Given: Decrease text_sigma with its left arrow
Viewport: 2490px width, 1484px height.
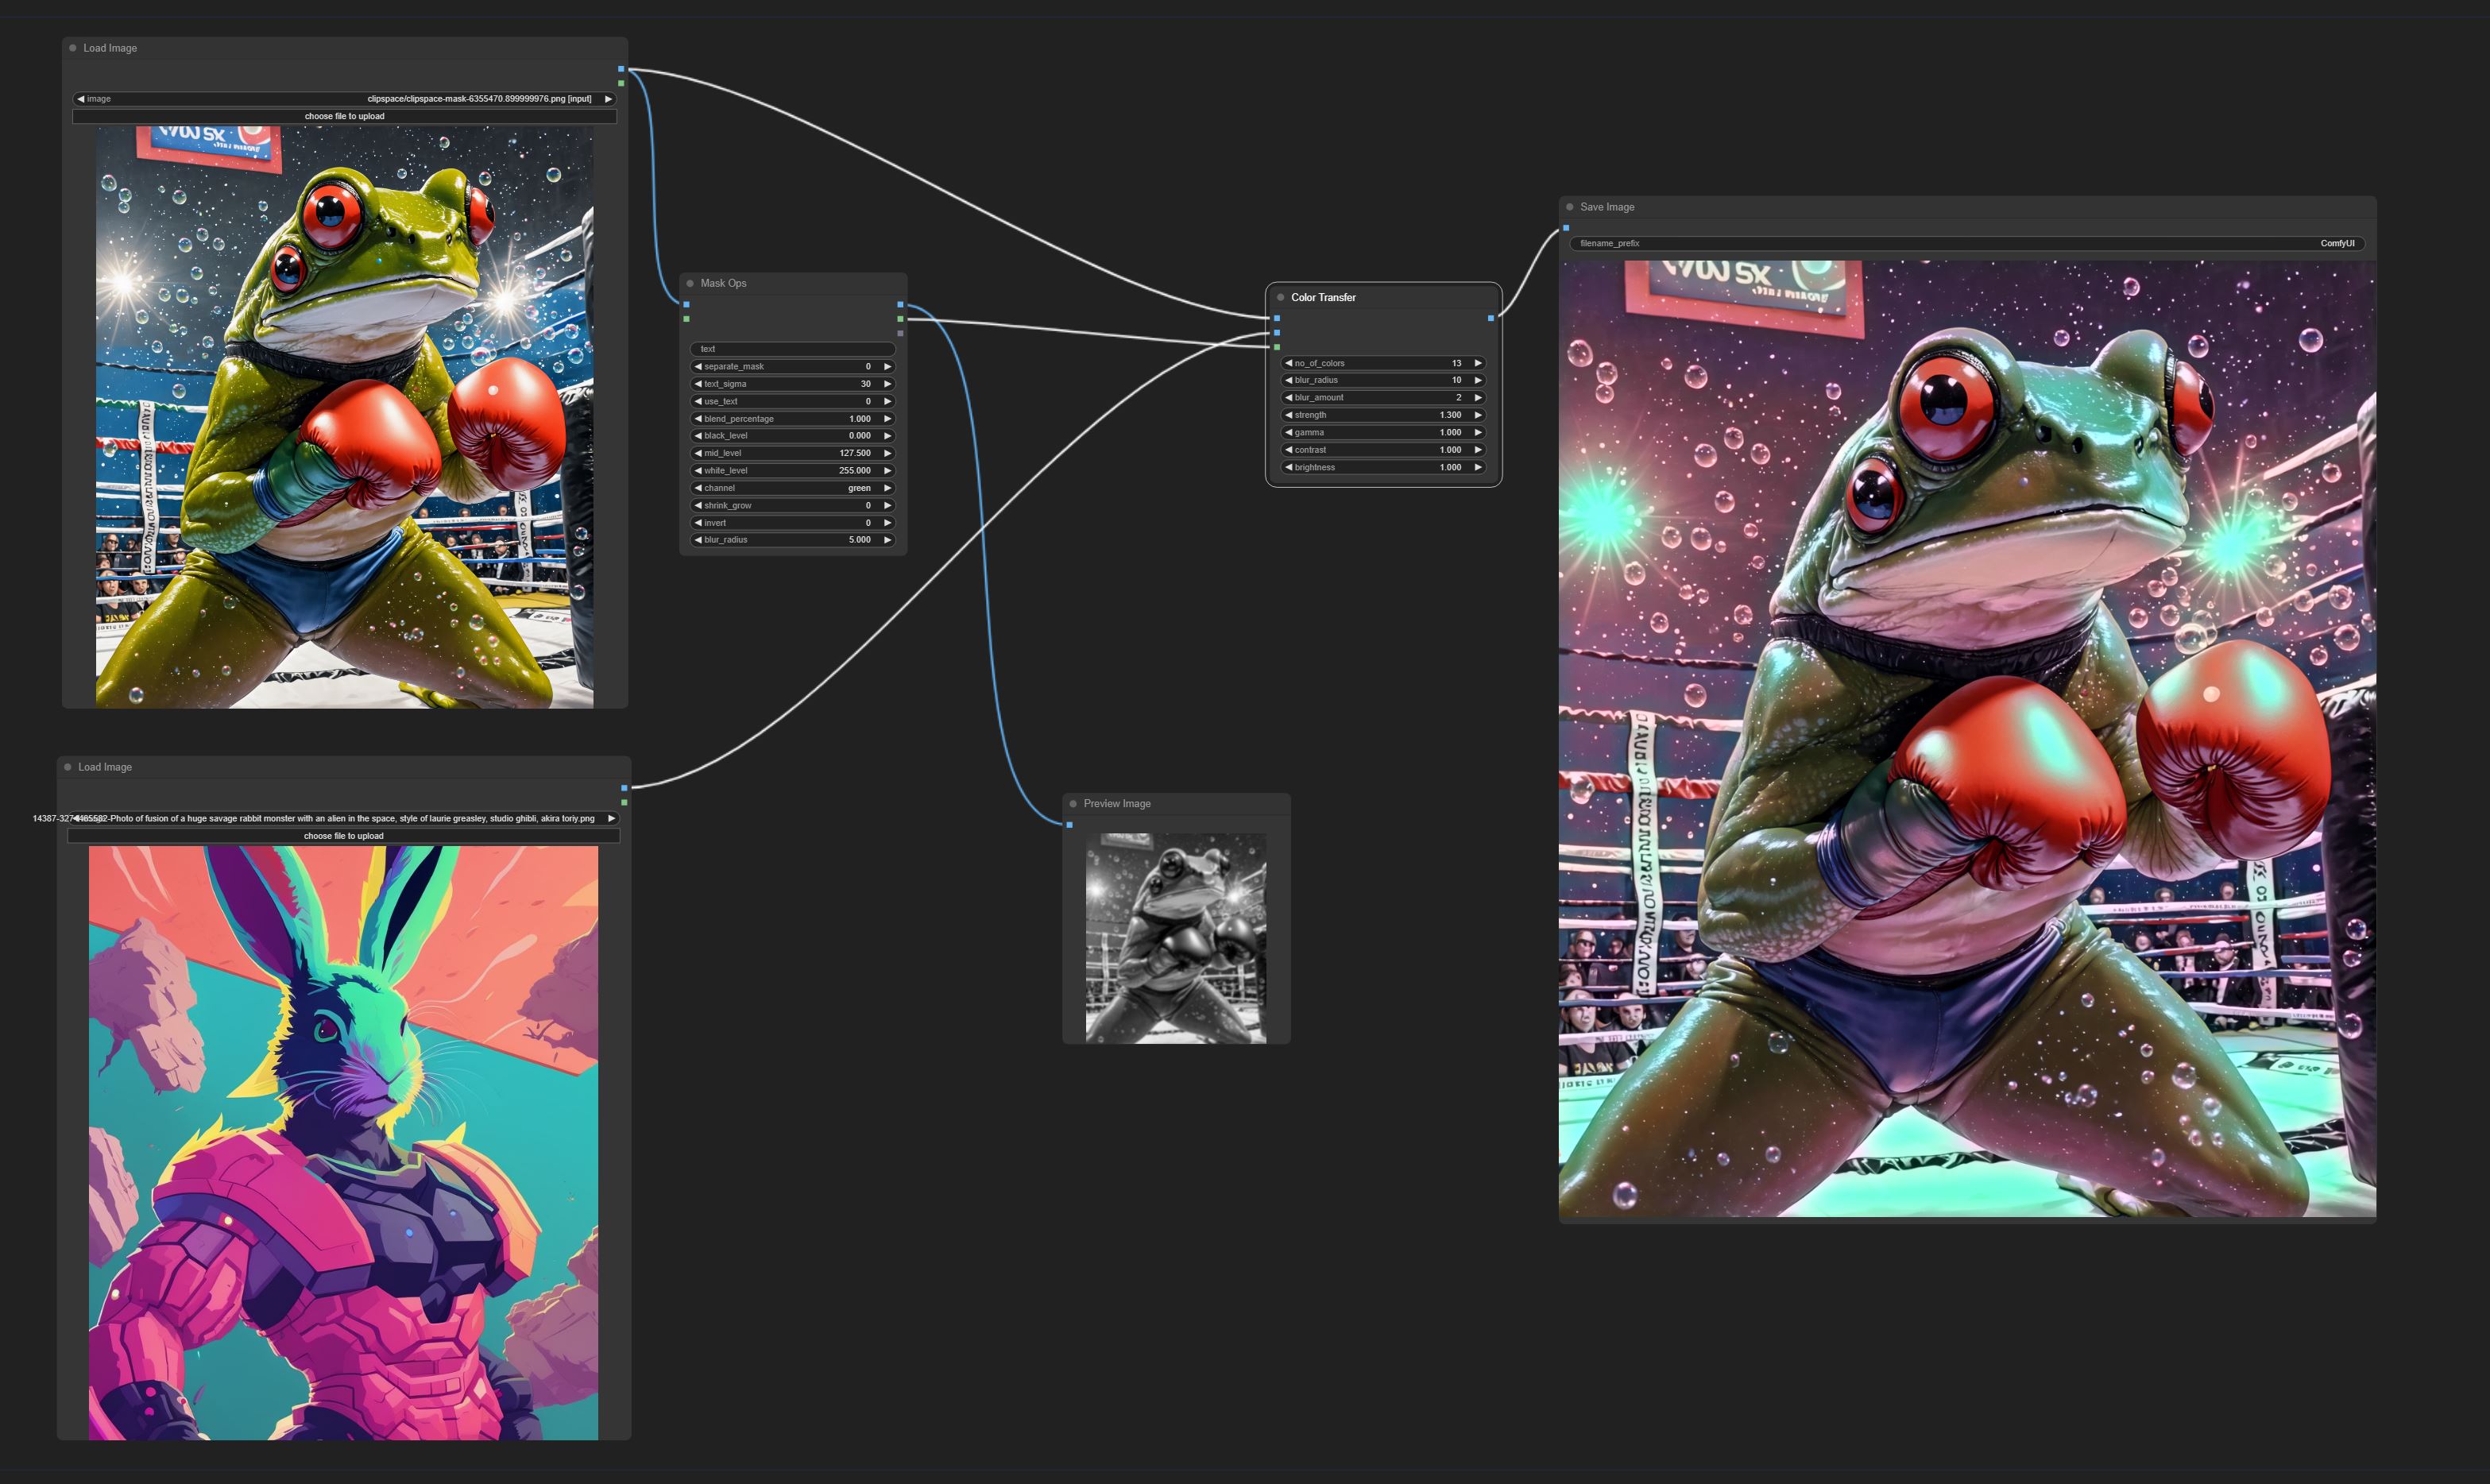Looking at the screenshot, I should click(698, 384).
